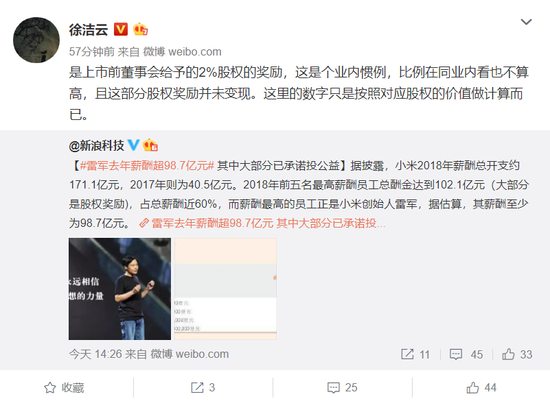The width and height of the screenshot is (550, 401).
Task: Open 徐洁云's profile avatar
Action: 36,40
